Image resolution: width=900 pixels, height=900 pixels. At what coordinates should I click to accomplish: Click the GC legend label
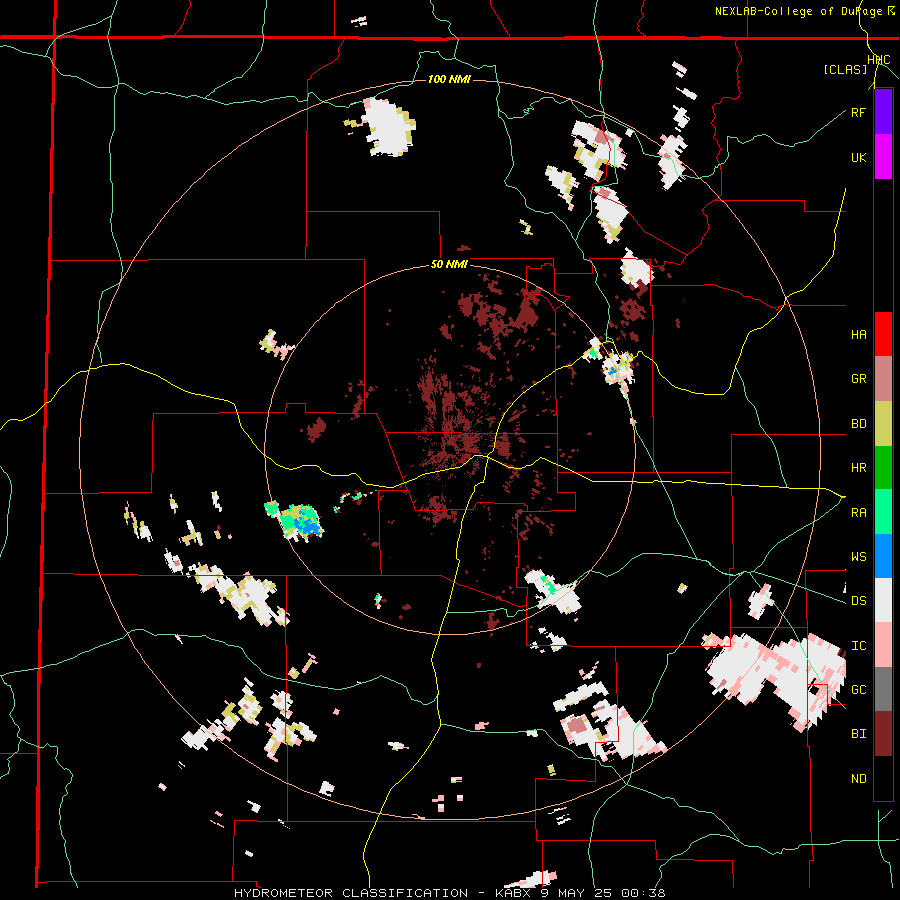858,689
